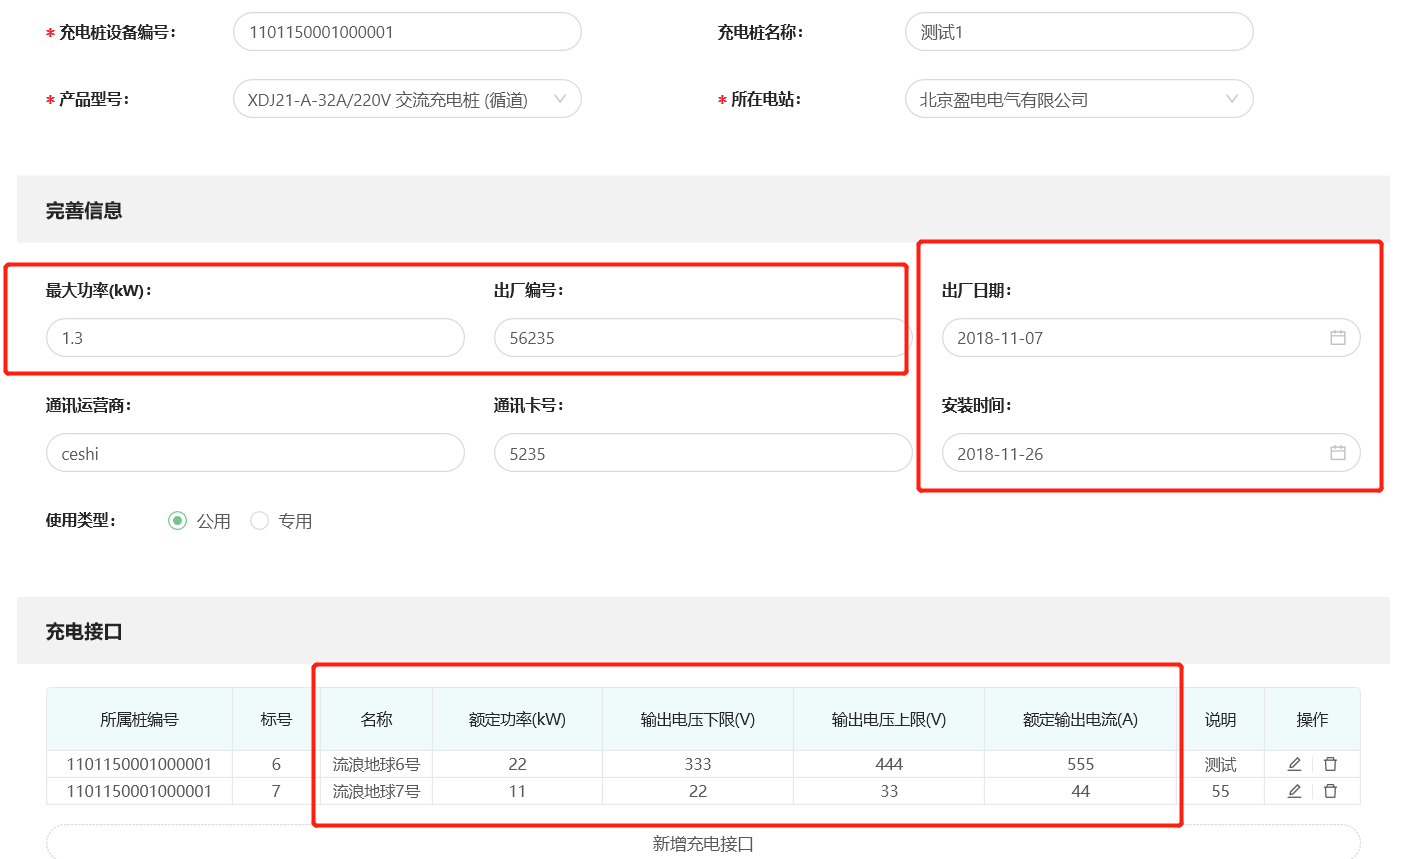Click 名称 column header
The height and width of the screenshot is (859, 1409).
(x=376, y=719)
